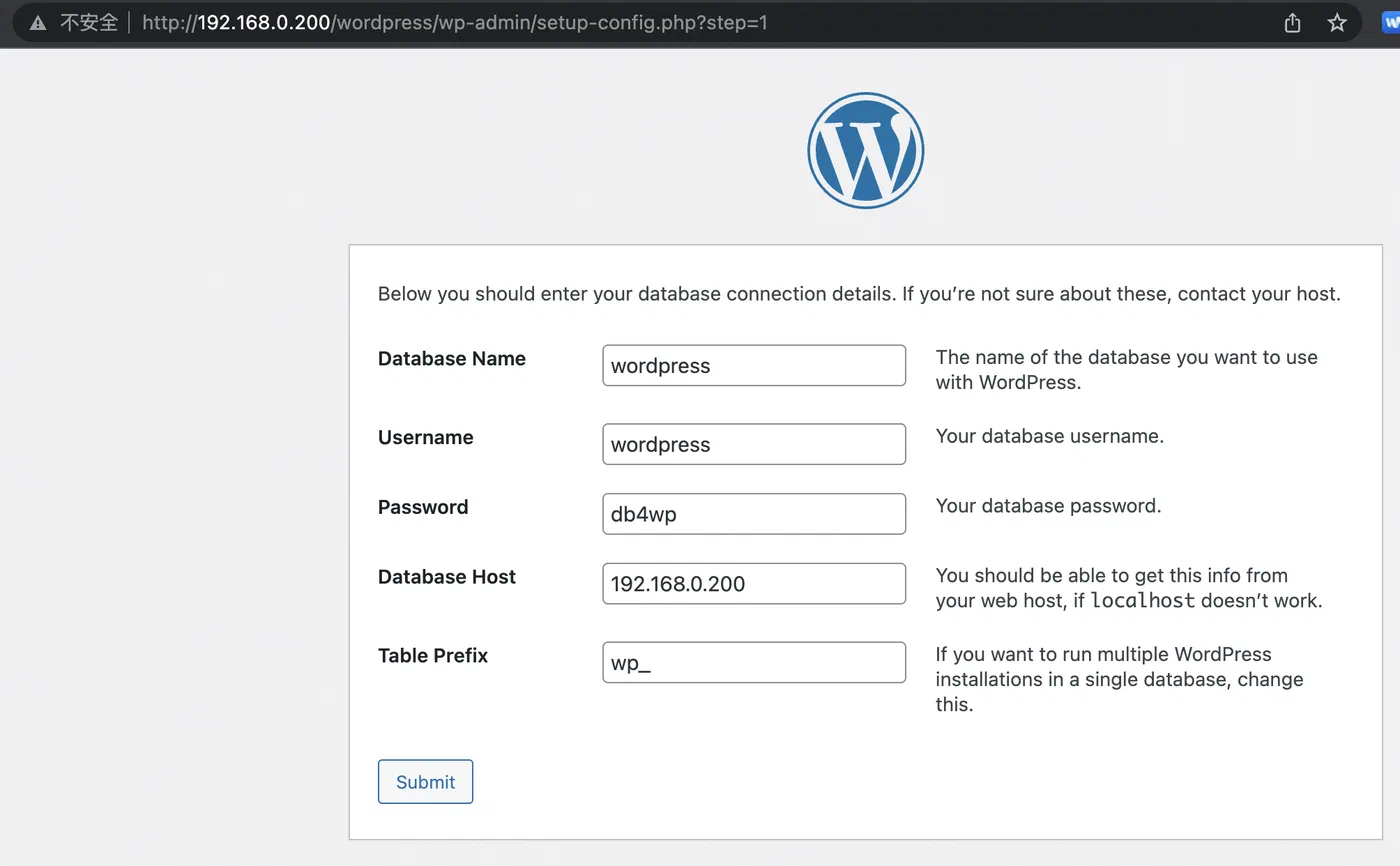Screen dimensions: 1400x866
Task: Click the blue extension icon at toolbar edge
Action: click(x=1391, y=22)
